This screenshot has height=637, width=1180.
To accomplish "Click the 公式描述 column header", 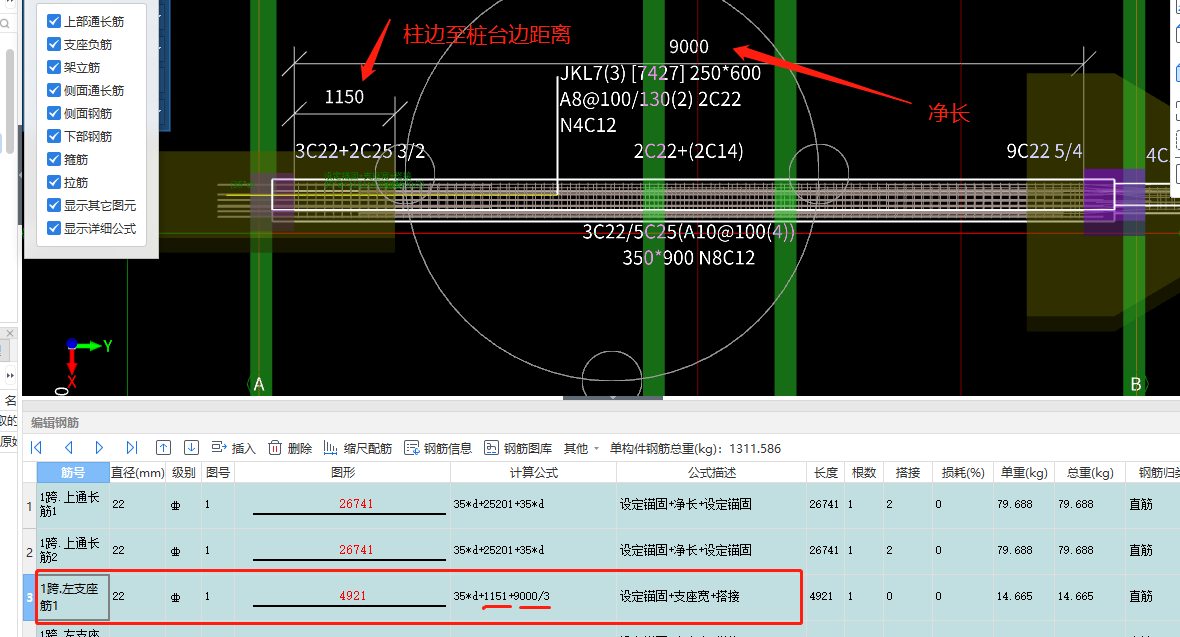I will tap(711, 472).
